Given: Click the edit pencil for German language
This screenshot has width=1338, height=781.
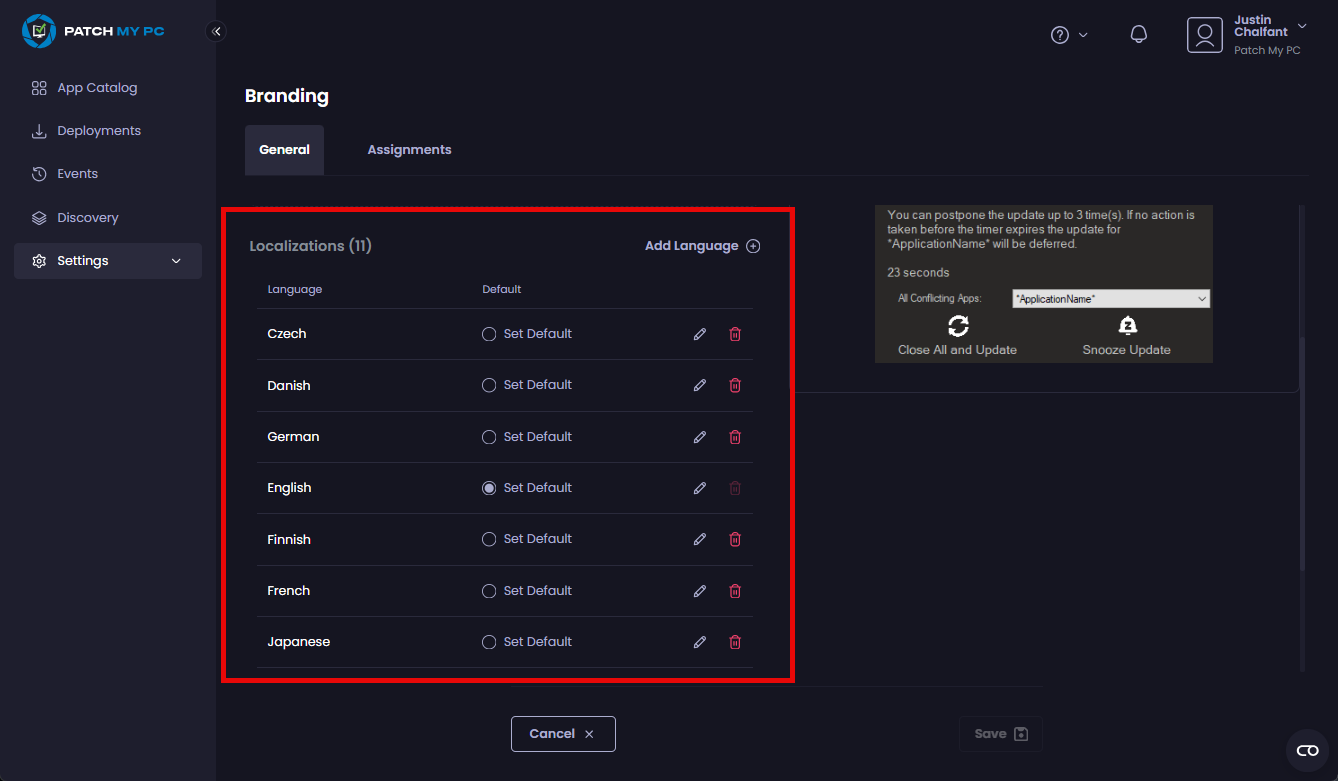Looking at the screenshot, I should (700, 437).
